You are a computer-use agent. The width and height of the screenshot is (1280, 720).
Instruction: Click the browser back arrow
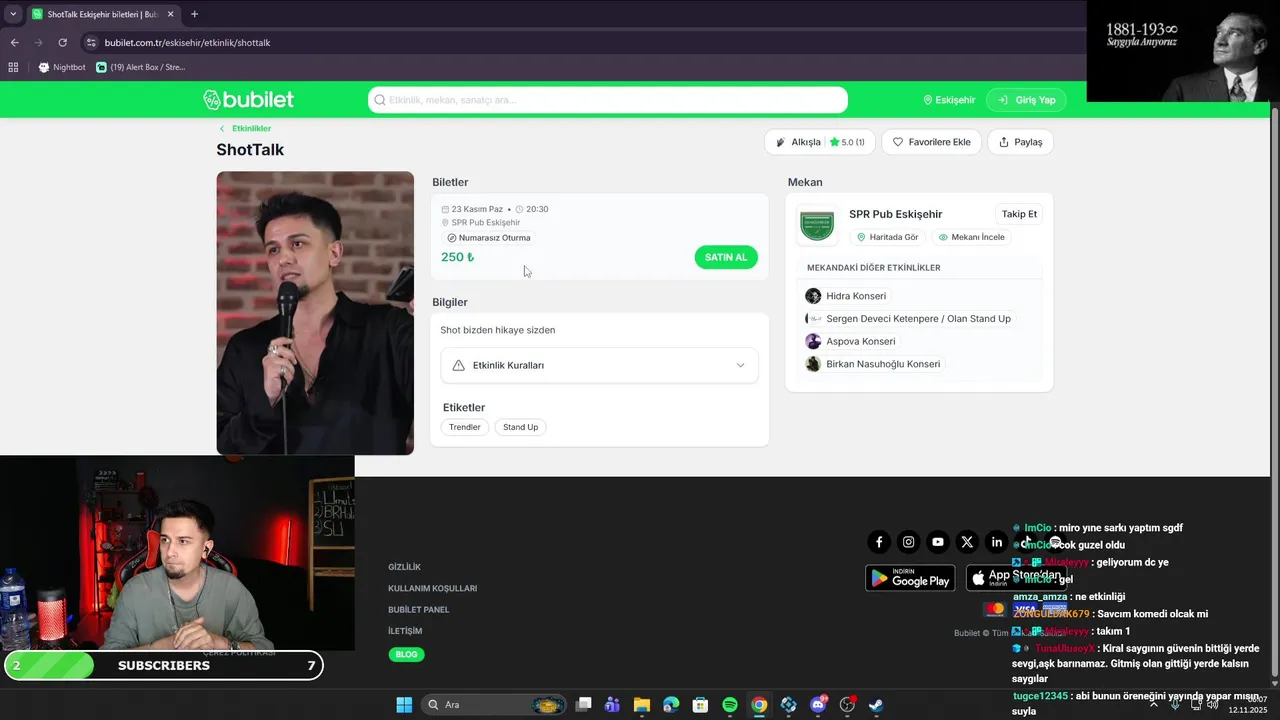(14, 43)
